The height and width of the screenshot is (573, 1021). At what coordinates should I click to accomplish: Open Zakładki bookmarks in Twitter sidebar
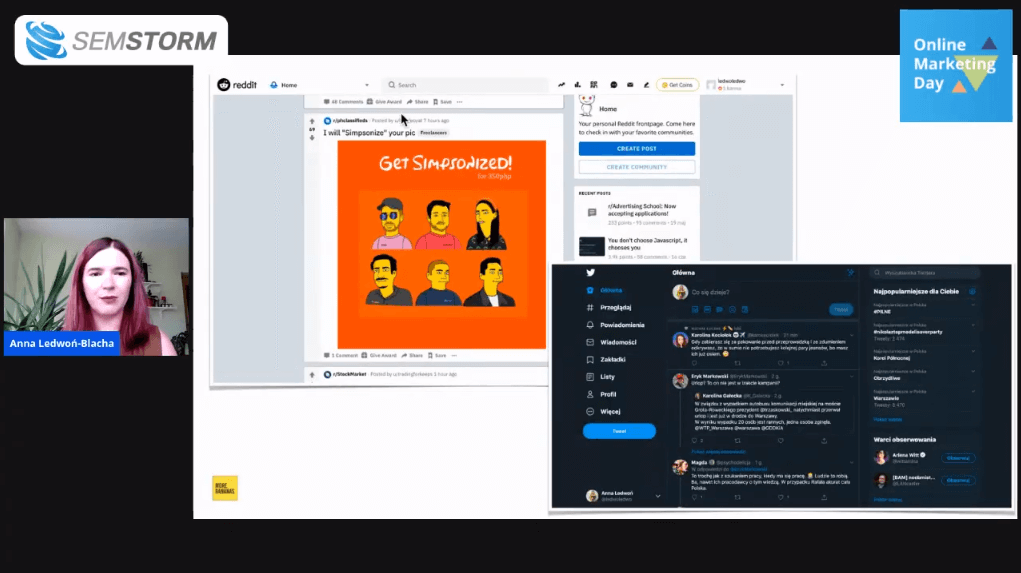614,360
